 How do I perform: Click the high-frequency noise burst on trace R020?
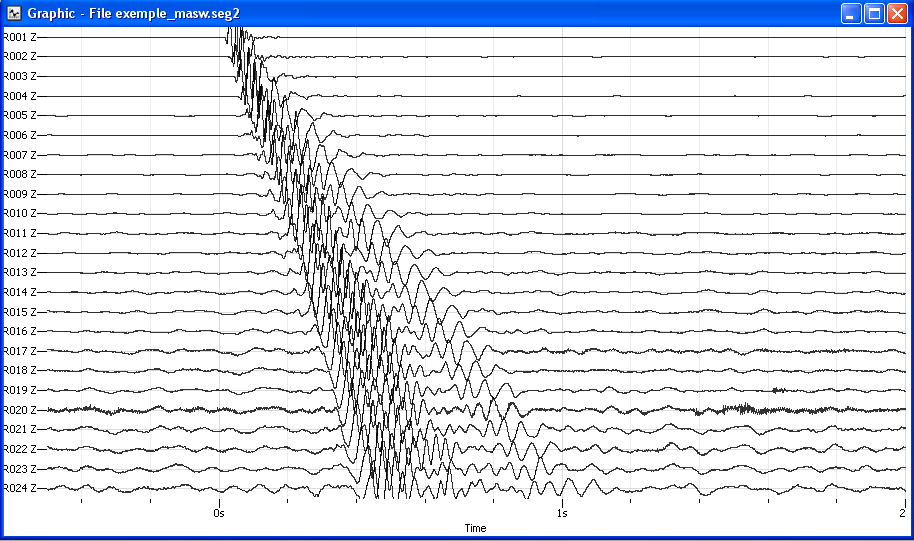pos(742,408)
